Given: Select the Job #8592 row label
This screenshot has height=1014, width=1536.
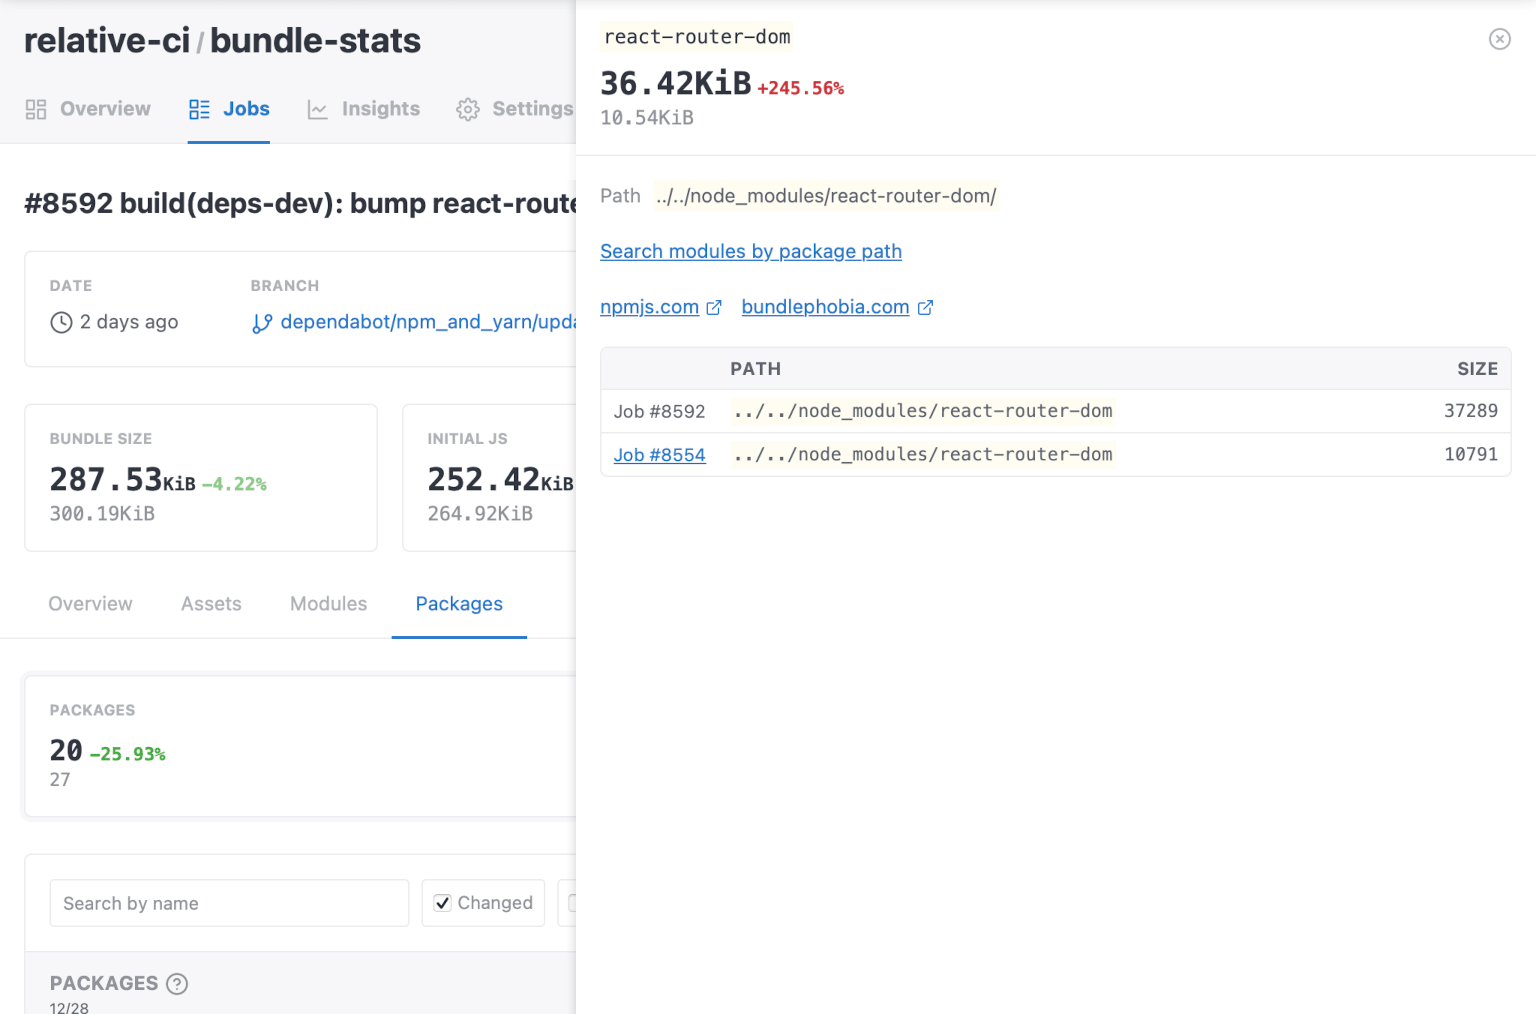Looking at the screenshot, I should 659,412.
